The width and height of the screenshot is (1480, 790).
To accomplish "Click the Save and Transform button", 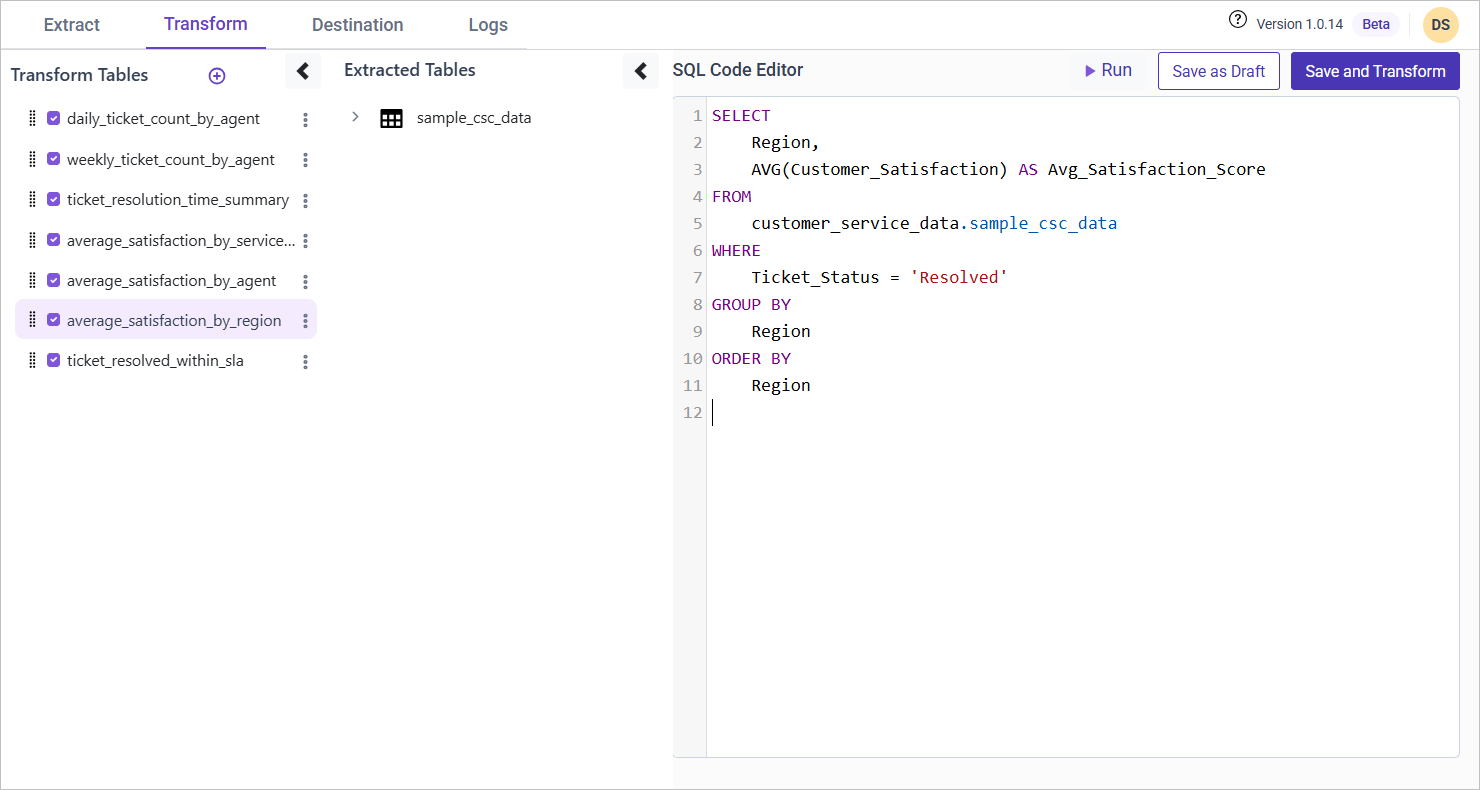I will click(1375, 71).
